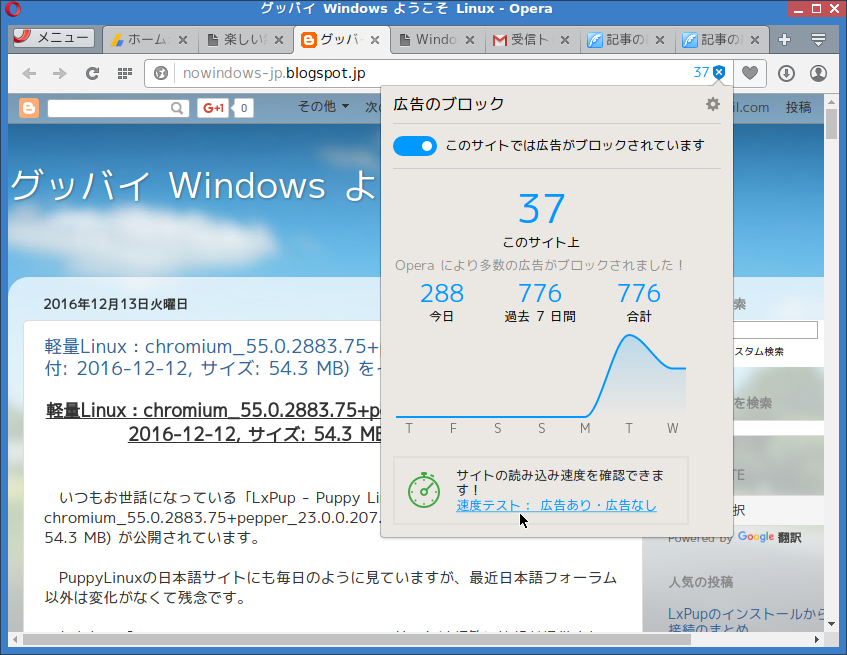Screen dimensions: 847x655
Task: Open the blog title グッバイ Windows
Action: pos(193,186)
